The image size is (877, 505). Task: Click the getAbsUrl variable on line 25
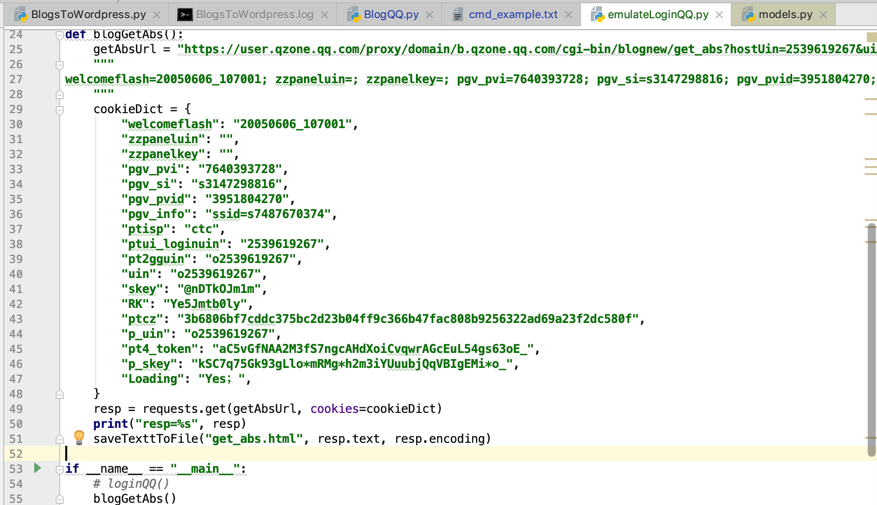coord(125,49)
